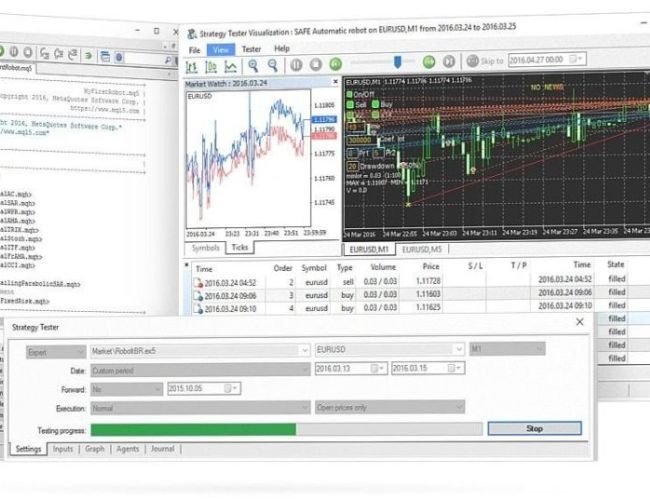Stop the visualization playback
The height and width of the screenshot is (500, 650).
pyautogui.click(x=316, y=64)
